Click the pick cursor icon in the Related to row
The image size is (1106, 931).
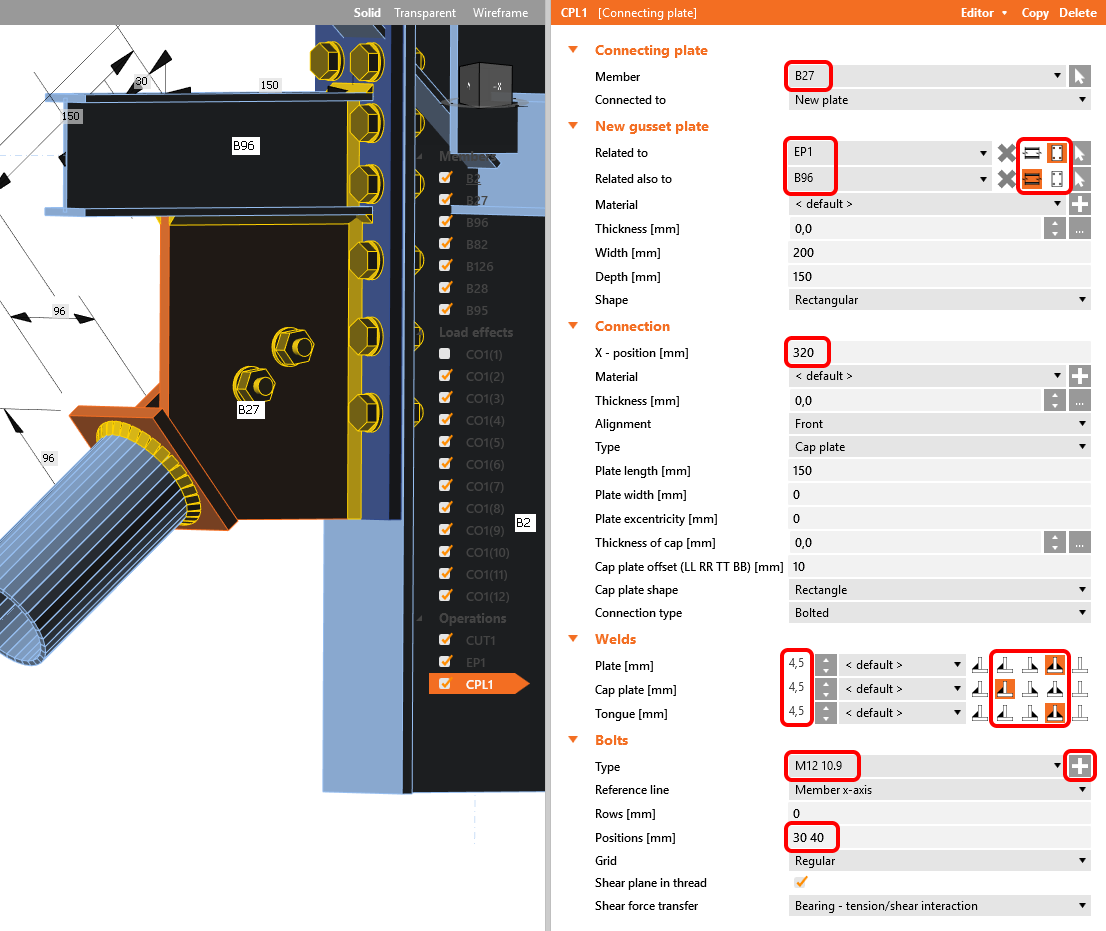[x=1079, y=152]
